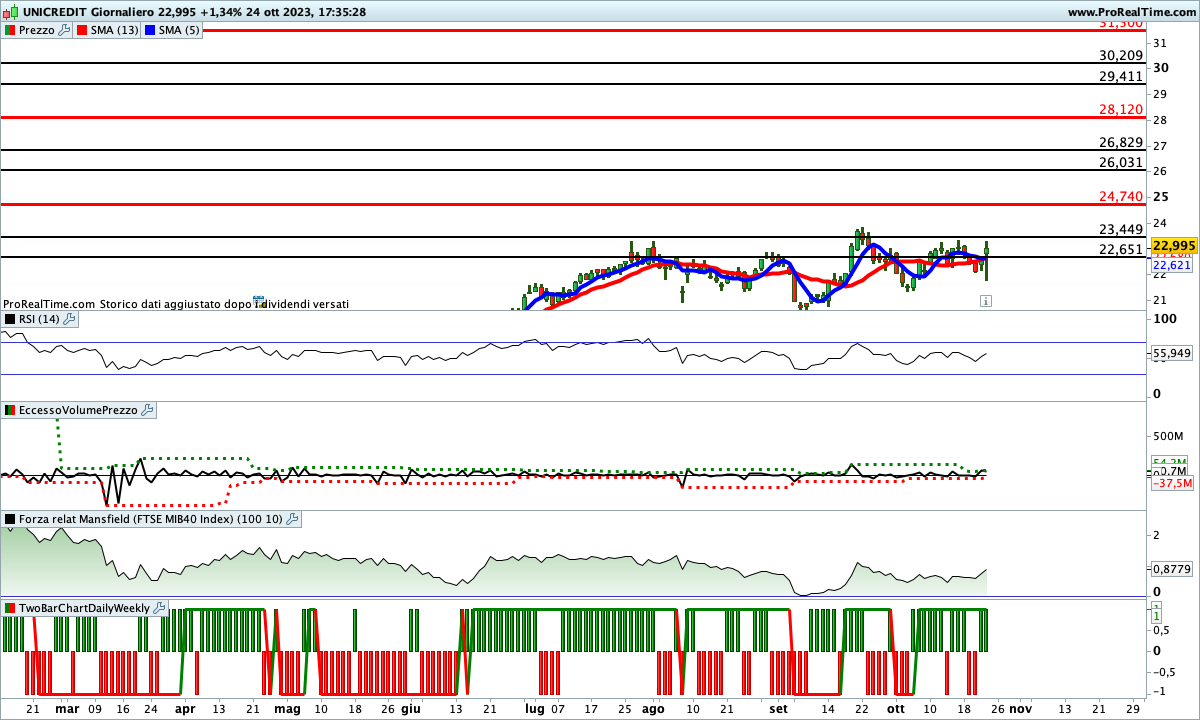The image size is (1200, 720).
Task: Click the 55,949 RSI value tag
Action: pyautogui.click(x=1171, y=353)
